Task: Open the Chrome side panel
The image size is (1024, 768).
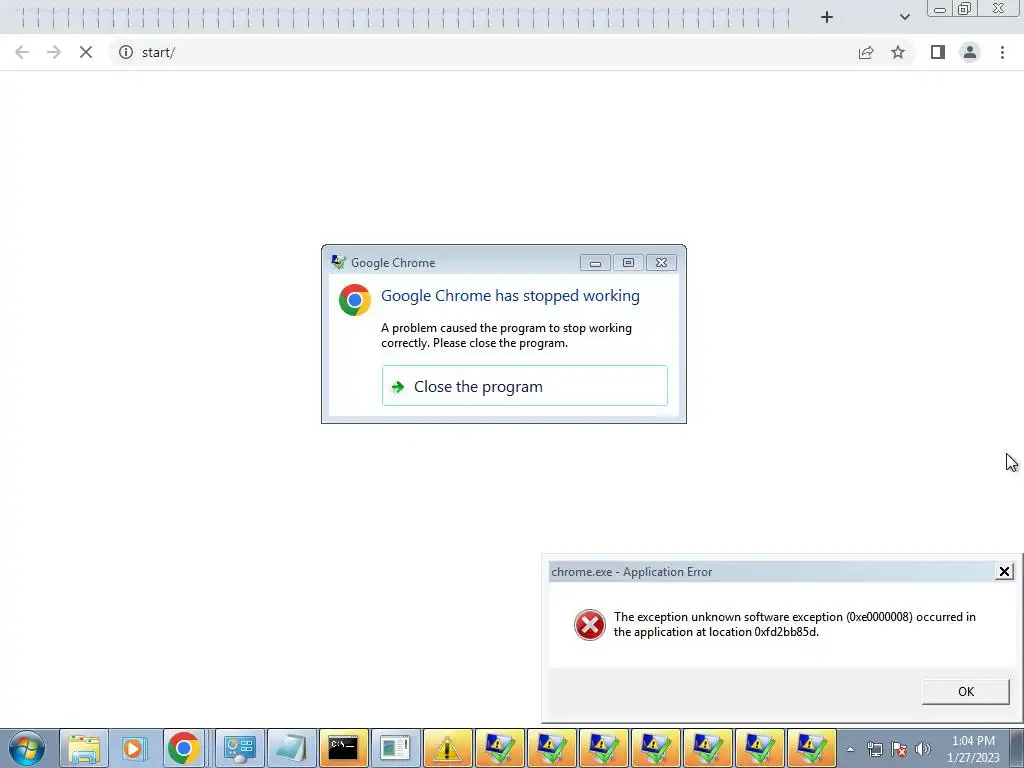Action: tap(938, 52)
